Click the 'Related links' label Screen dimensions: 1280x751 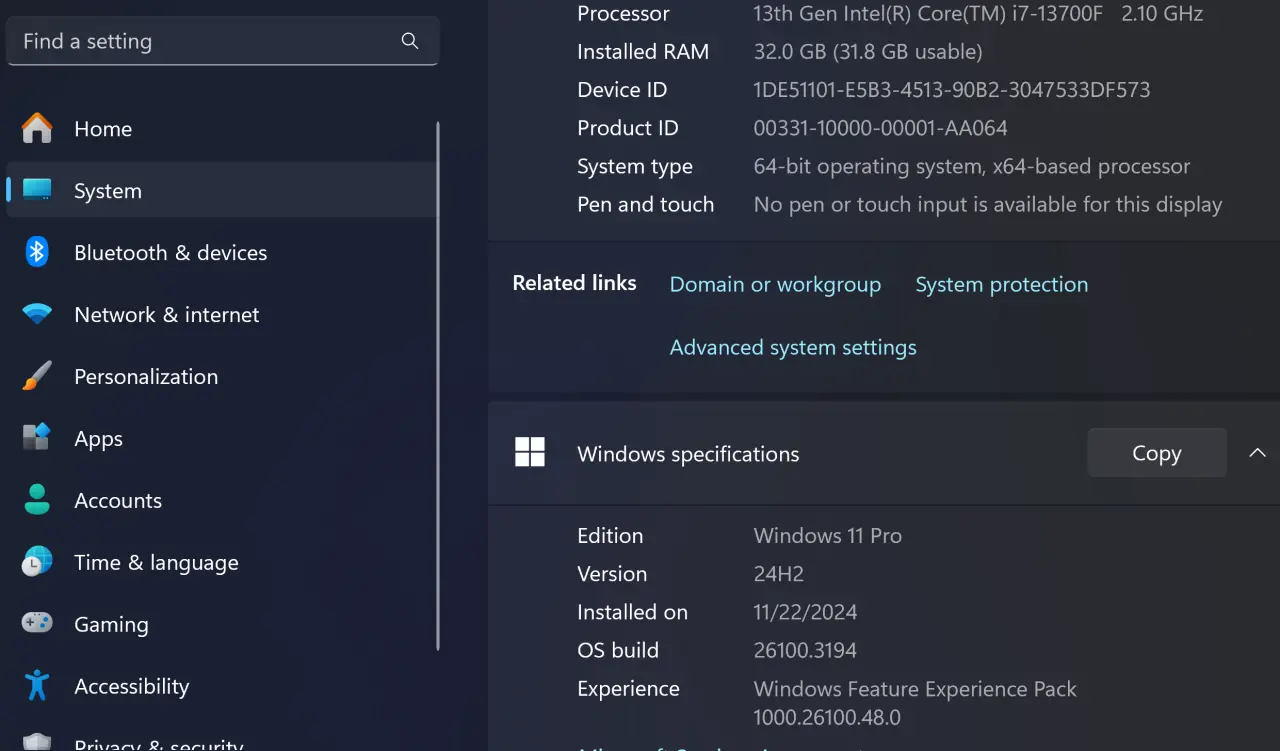pos(574,283)
